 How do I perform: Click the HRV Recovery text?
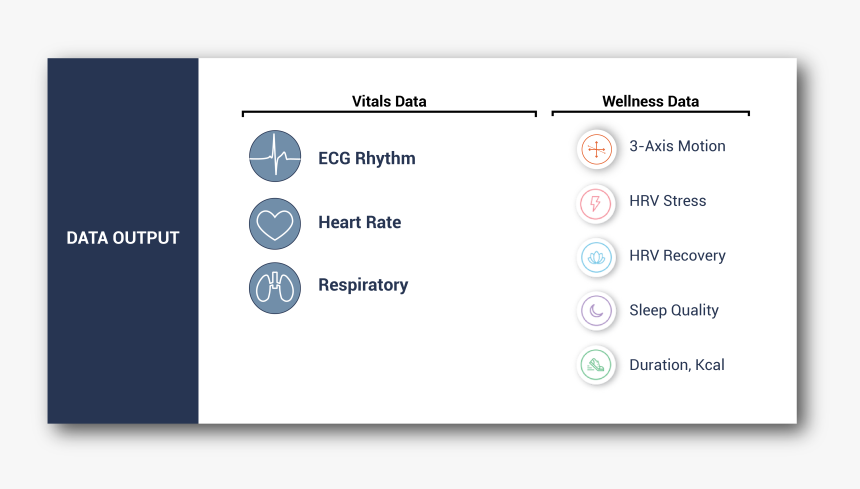coord(677,256)
